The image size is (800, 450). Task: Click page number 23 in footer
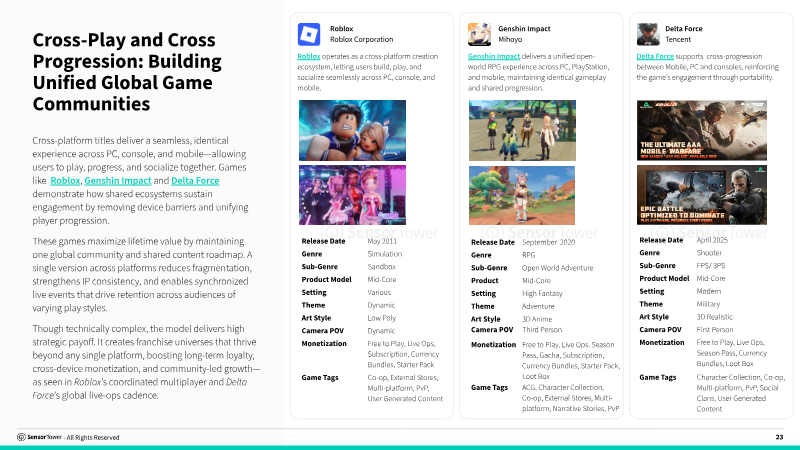pos(779,437)
